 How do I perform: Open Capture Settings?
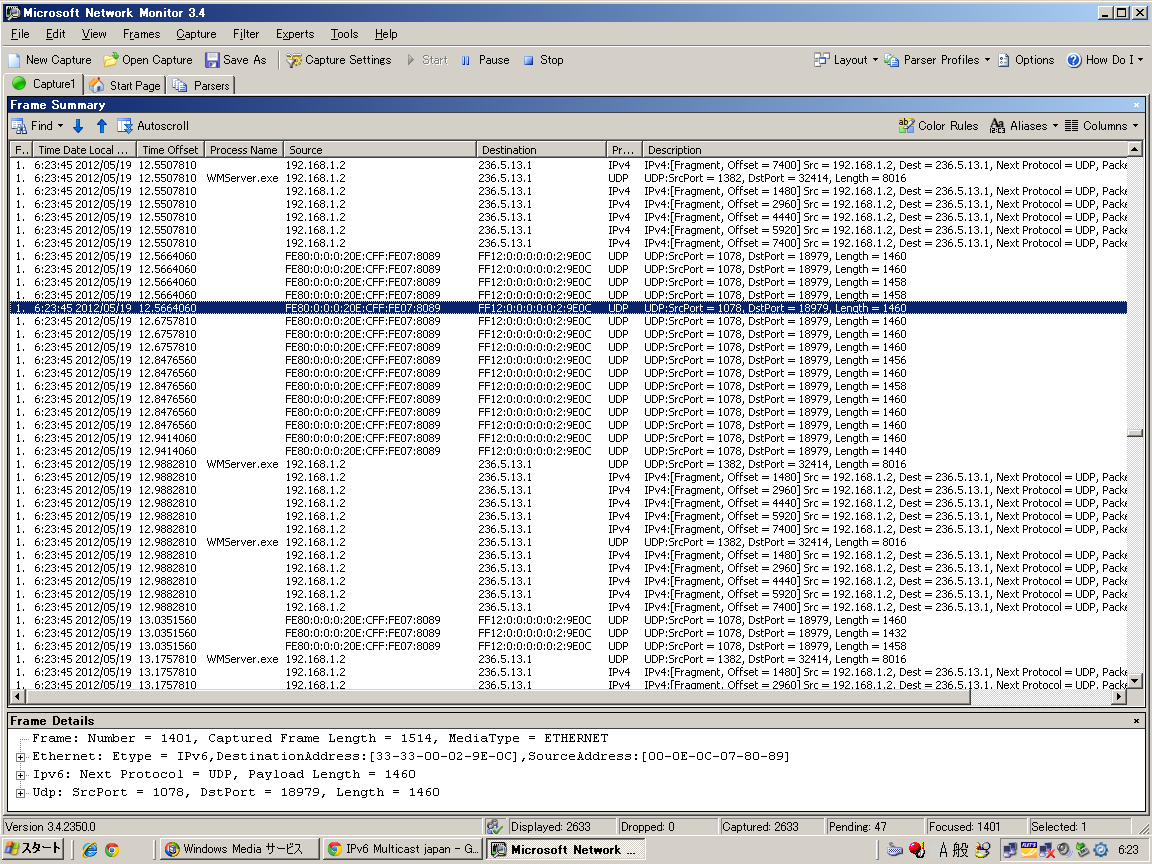[339, 60]
